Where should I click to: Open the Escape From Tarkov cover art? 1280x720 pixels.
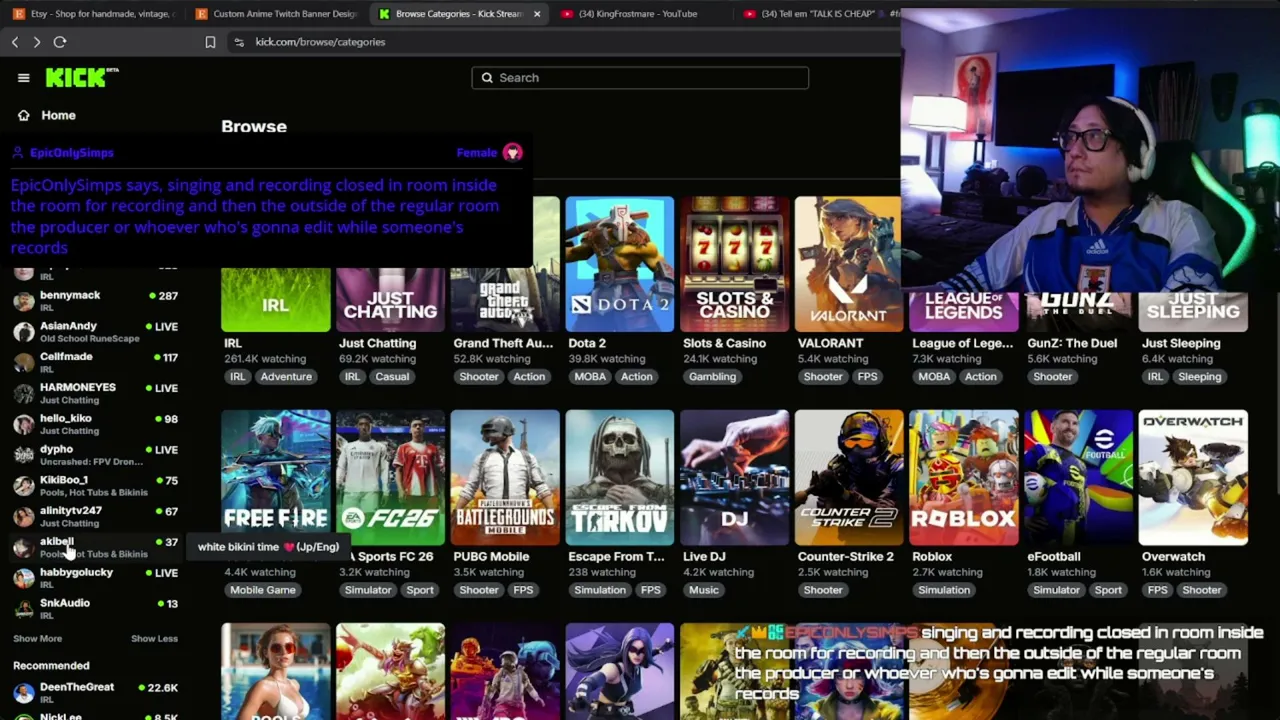(620, 477)
